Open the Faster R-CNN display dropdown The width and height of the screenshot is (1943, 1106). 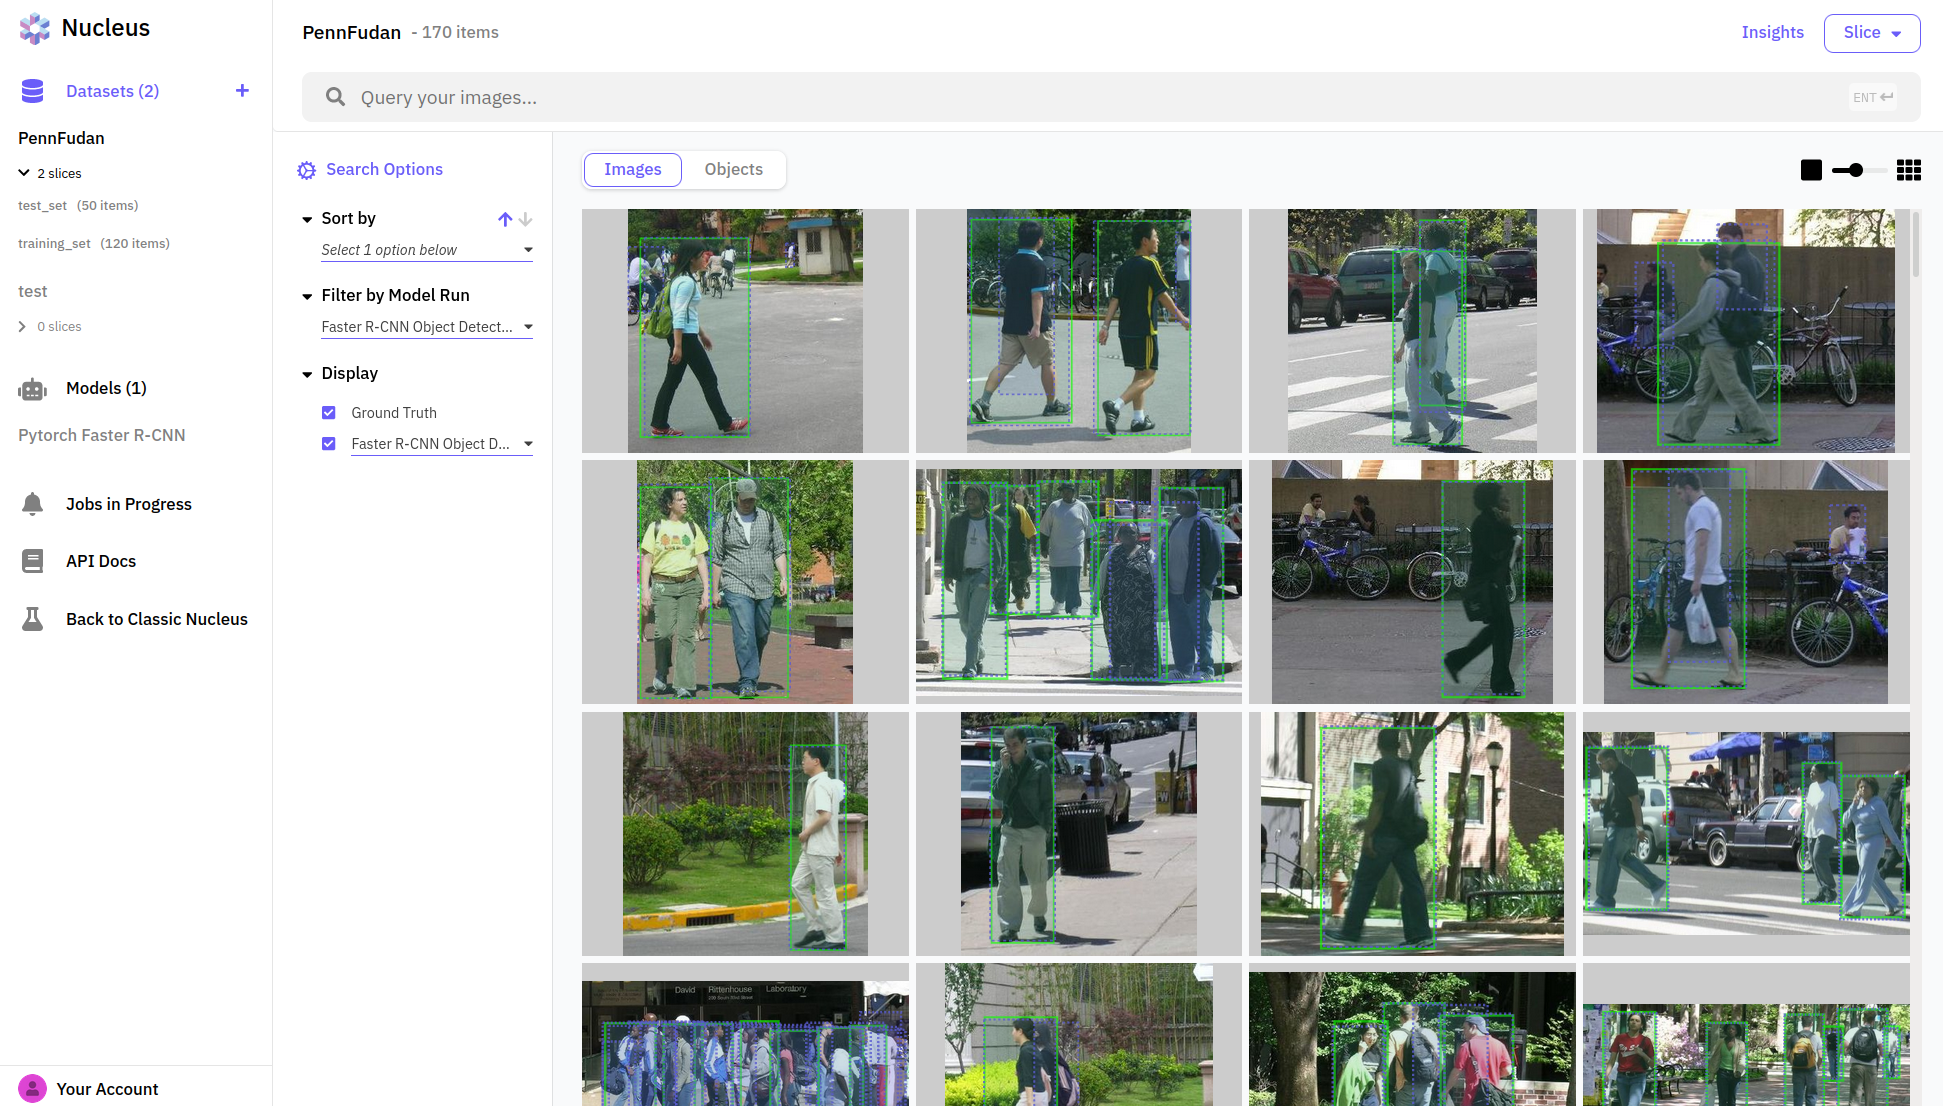(x=442, y=444)
